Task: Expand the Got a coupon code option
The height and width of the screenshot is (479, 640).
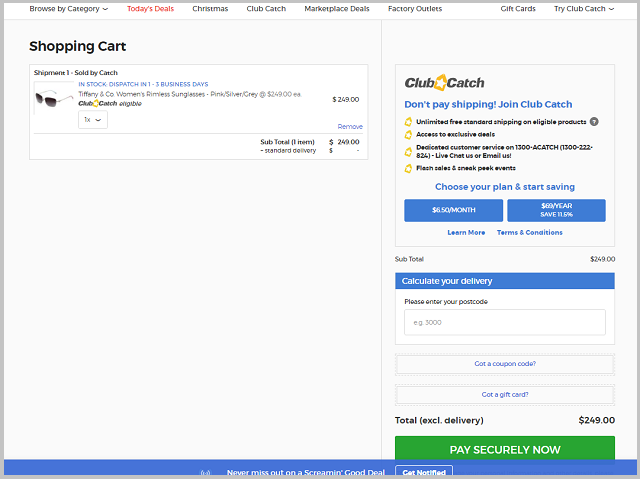Action: click(505, 364)
